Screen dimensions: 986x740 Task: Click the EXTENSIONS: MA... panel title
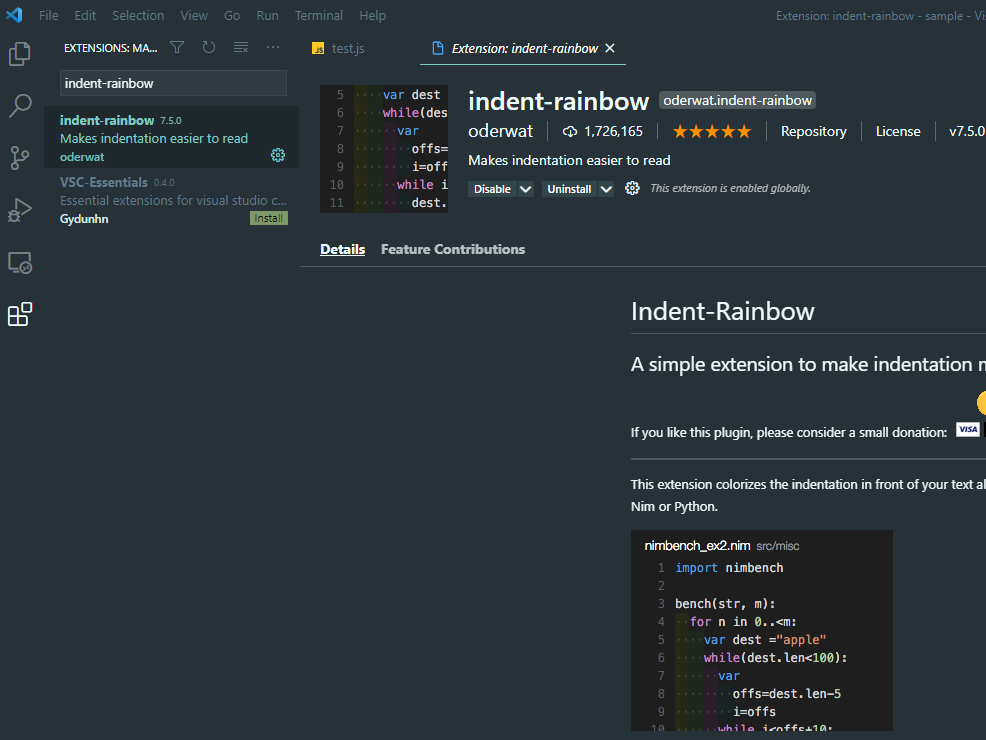[111, 48]
